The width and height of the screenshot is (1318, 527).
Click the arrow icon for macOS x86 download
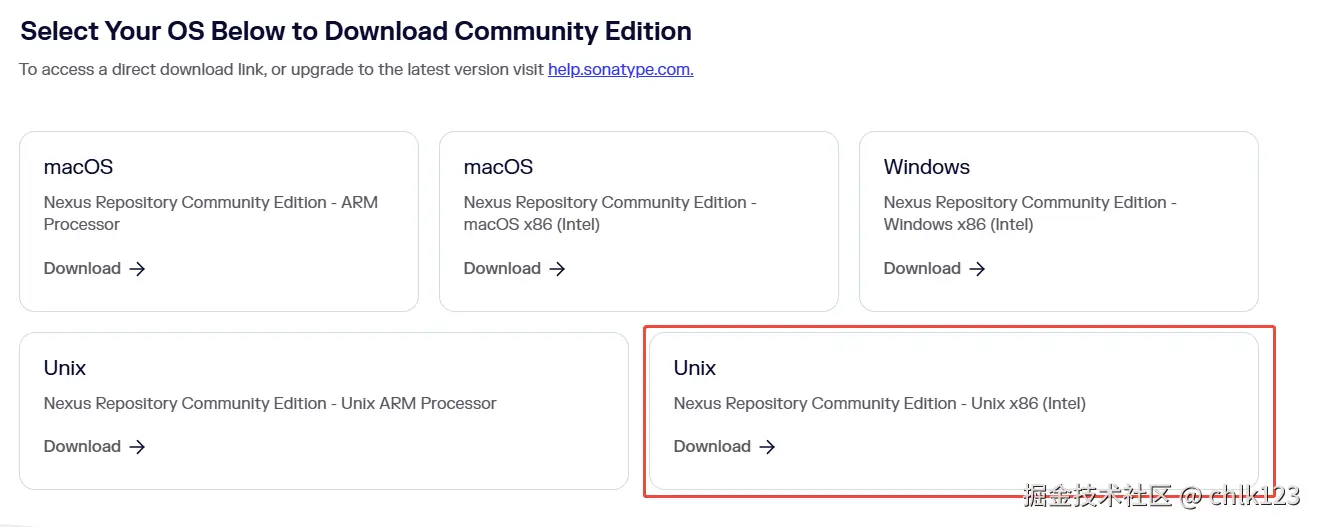click(557, 269)
